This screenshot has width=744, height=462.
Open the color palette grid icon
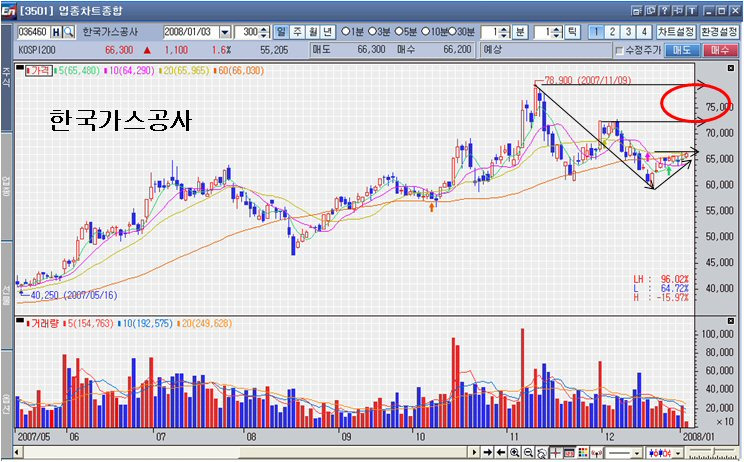(583, 453)
